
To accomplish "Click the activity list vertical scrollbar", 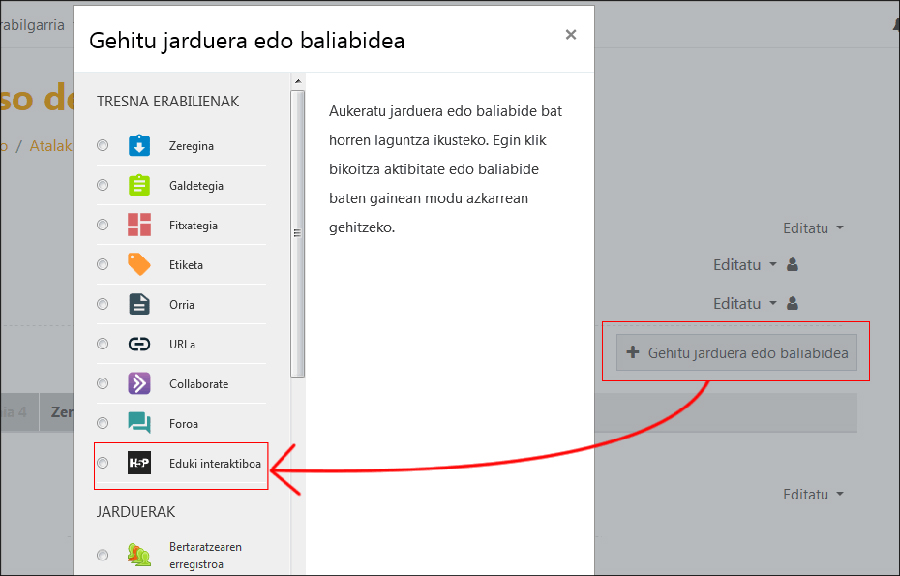I will (x=297, y=230).
